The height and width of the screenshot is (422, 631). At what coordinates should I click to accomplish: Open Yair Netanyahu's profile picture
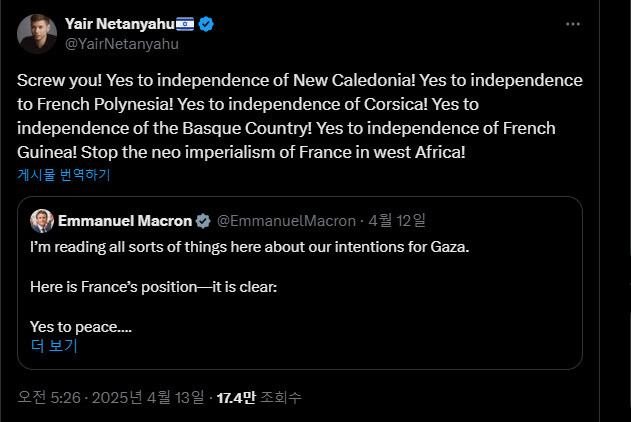tap(35, 33)
